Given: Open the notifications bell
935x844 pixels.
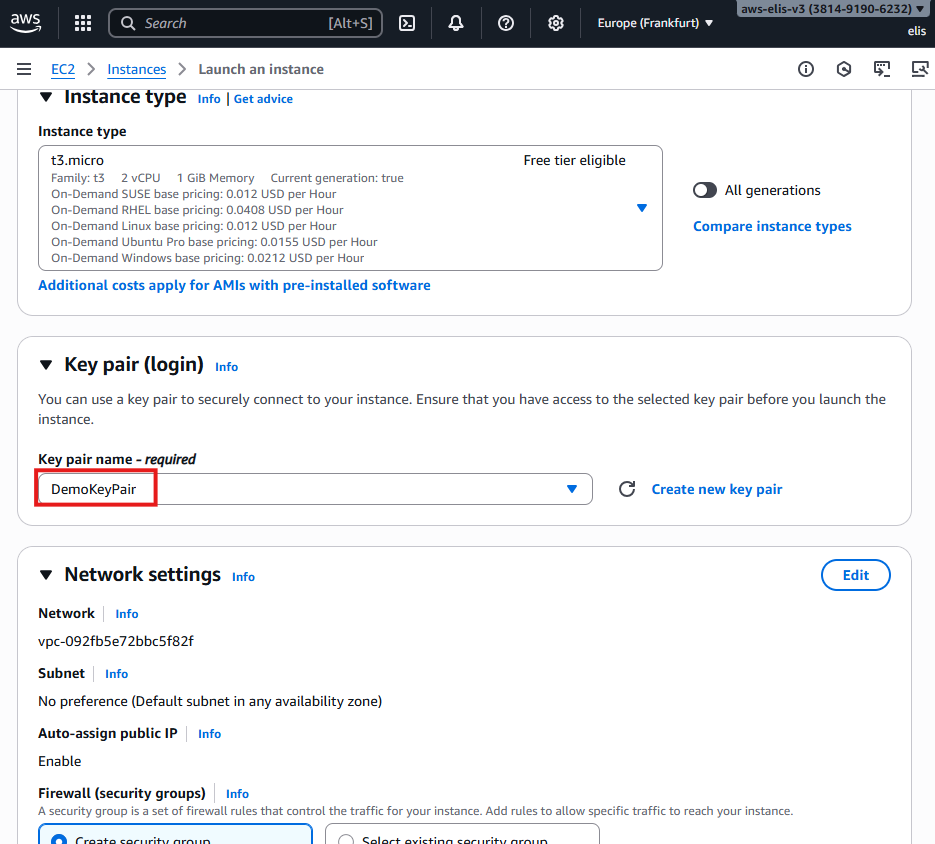Looking at the screenshot, I should click(x=456, y=23).
